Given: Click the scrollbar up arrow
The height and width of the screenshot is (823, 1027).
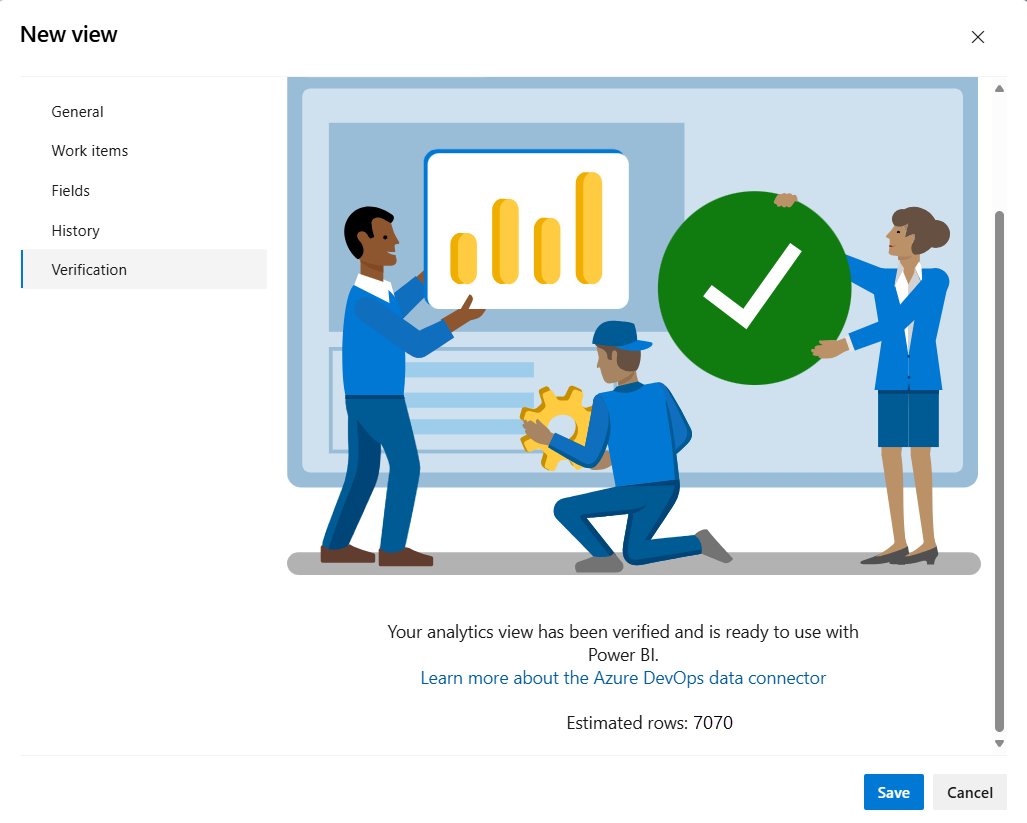Looking at the screenshot, I should click(x=999, y=87).
